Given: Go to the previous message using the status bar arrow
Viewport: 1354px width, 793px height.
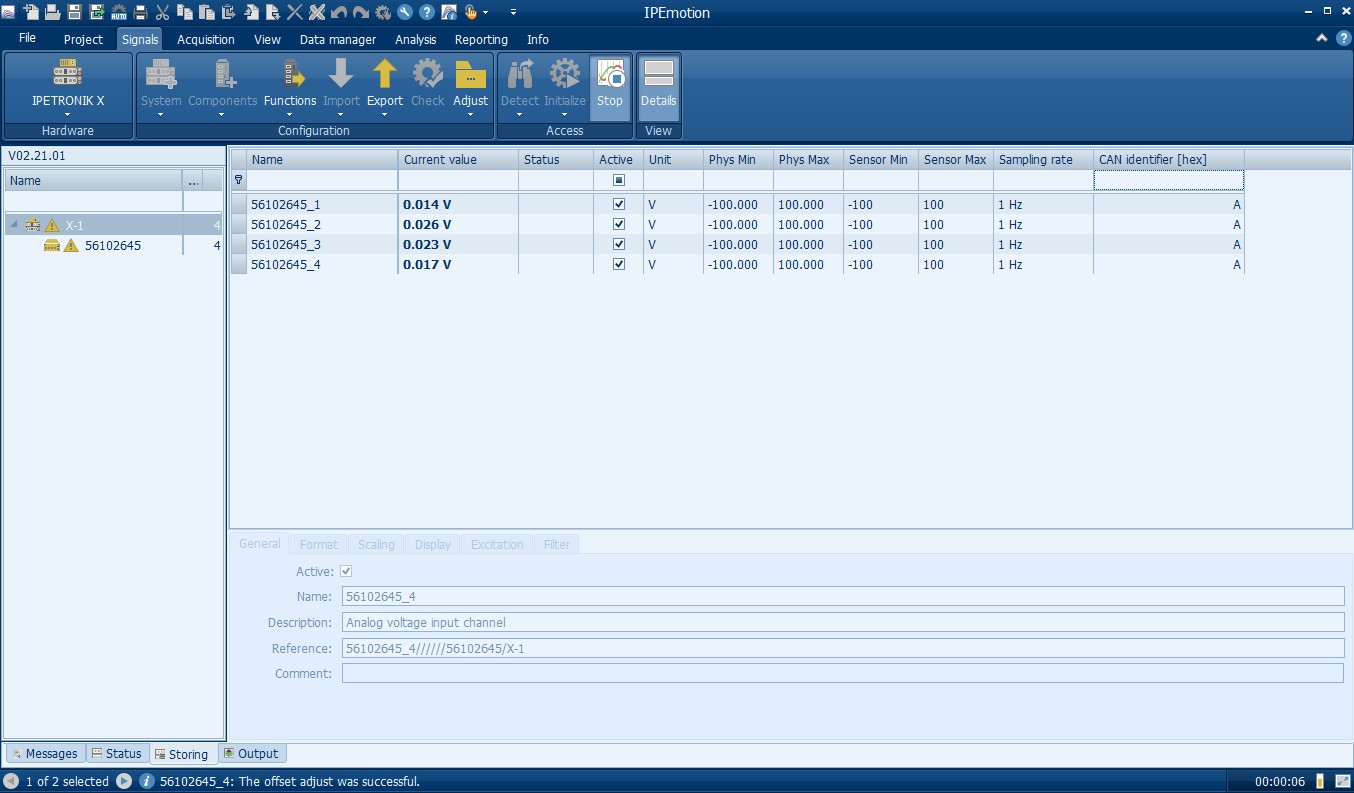Looking at the screenshot, I should click(11, 781).
